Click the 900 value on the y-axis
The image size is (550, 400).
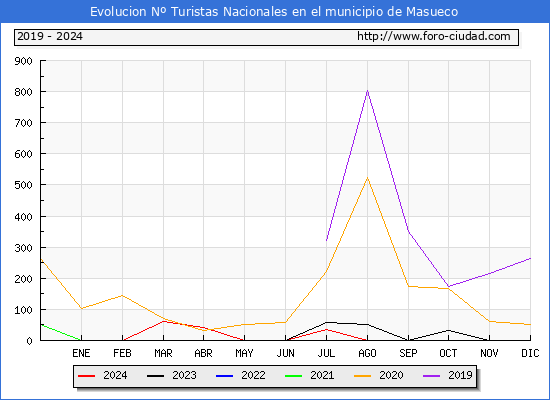(23, 61)
